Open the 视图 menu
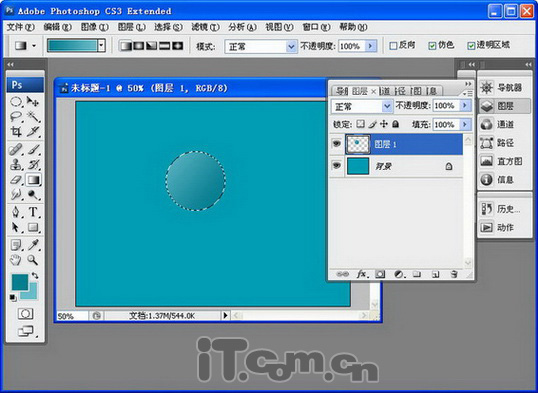 (x=279, y=27)
